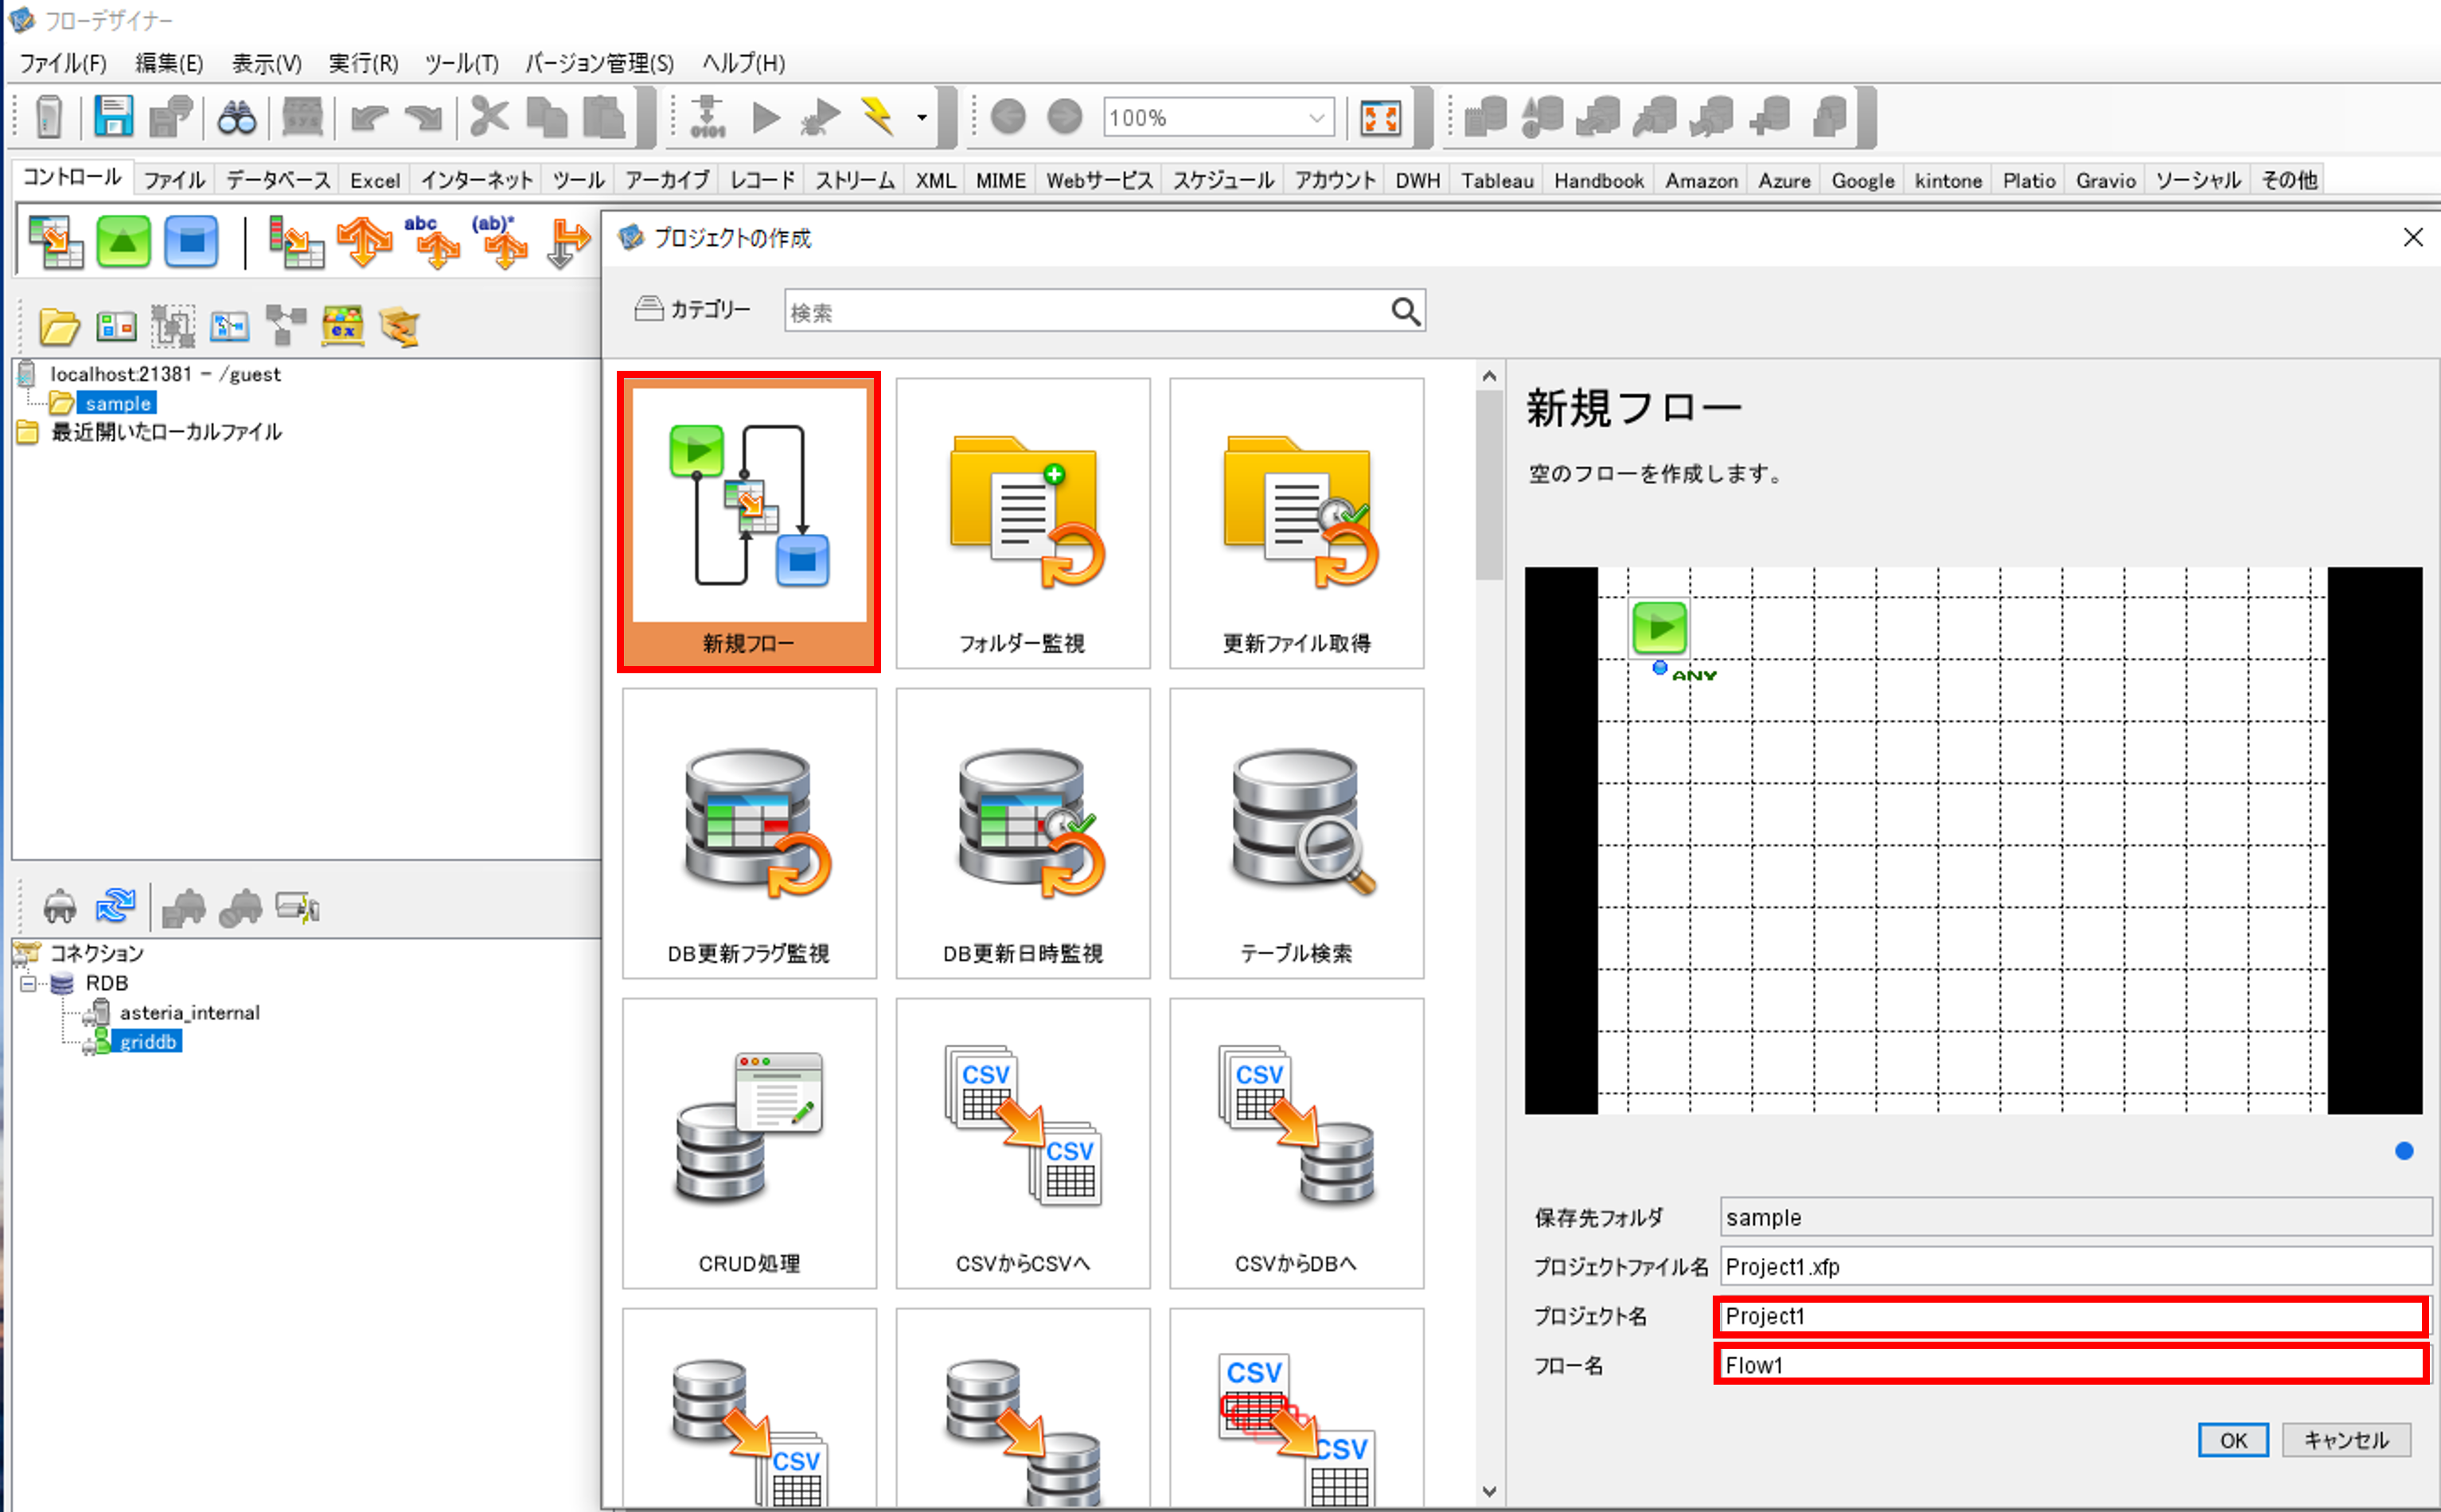2441x1512 pixels.
Task: Select the green Start component icon
Action: point(123,242)
